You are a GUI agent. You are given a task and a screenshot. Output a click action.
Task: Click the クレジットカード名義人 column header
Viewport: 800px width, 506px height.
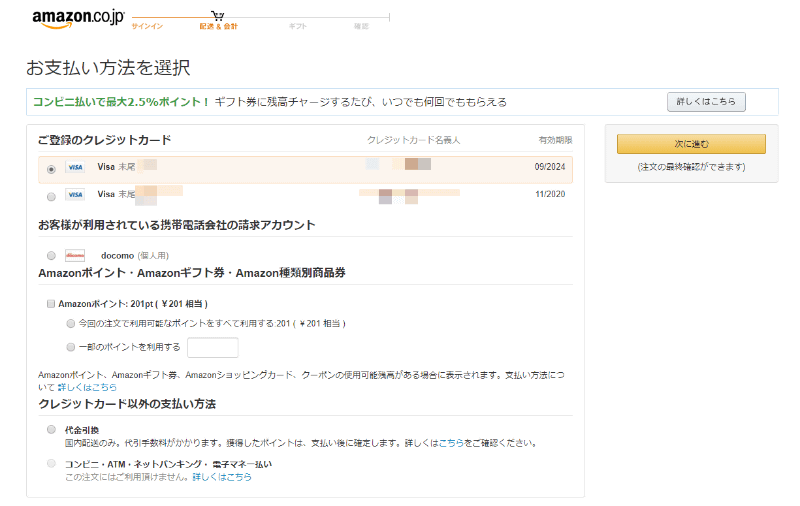[x=414, y=140]
